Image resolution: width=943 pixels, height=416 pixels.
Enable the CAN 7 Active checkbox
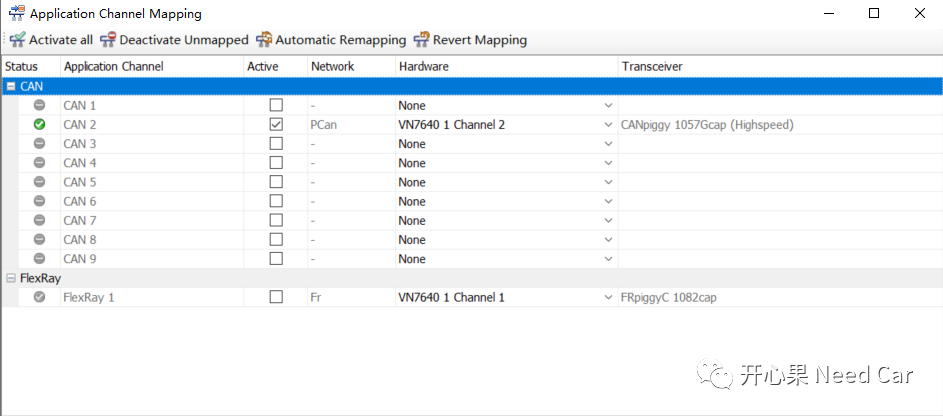(x=276, y=221)
